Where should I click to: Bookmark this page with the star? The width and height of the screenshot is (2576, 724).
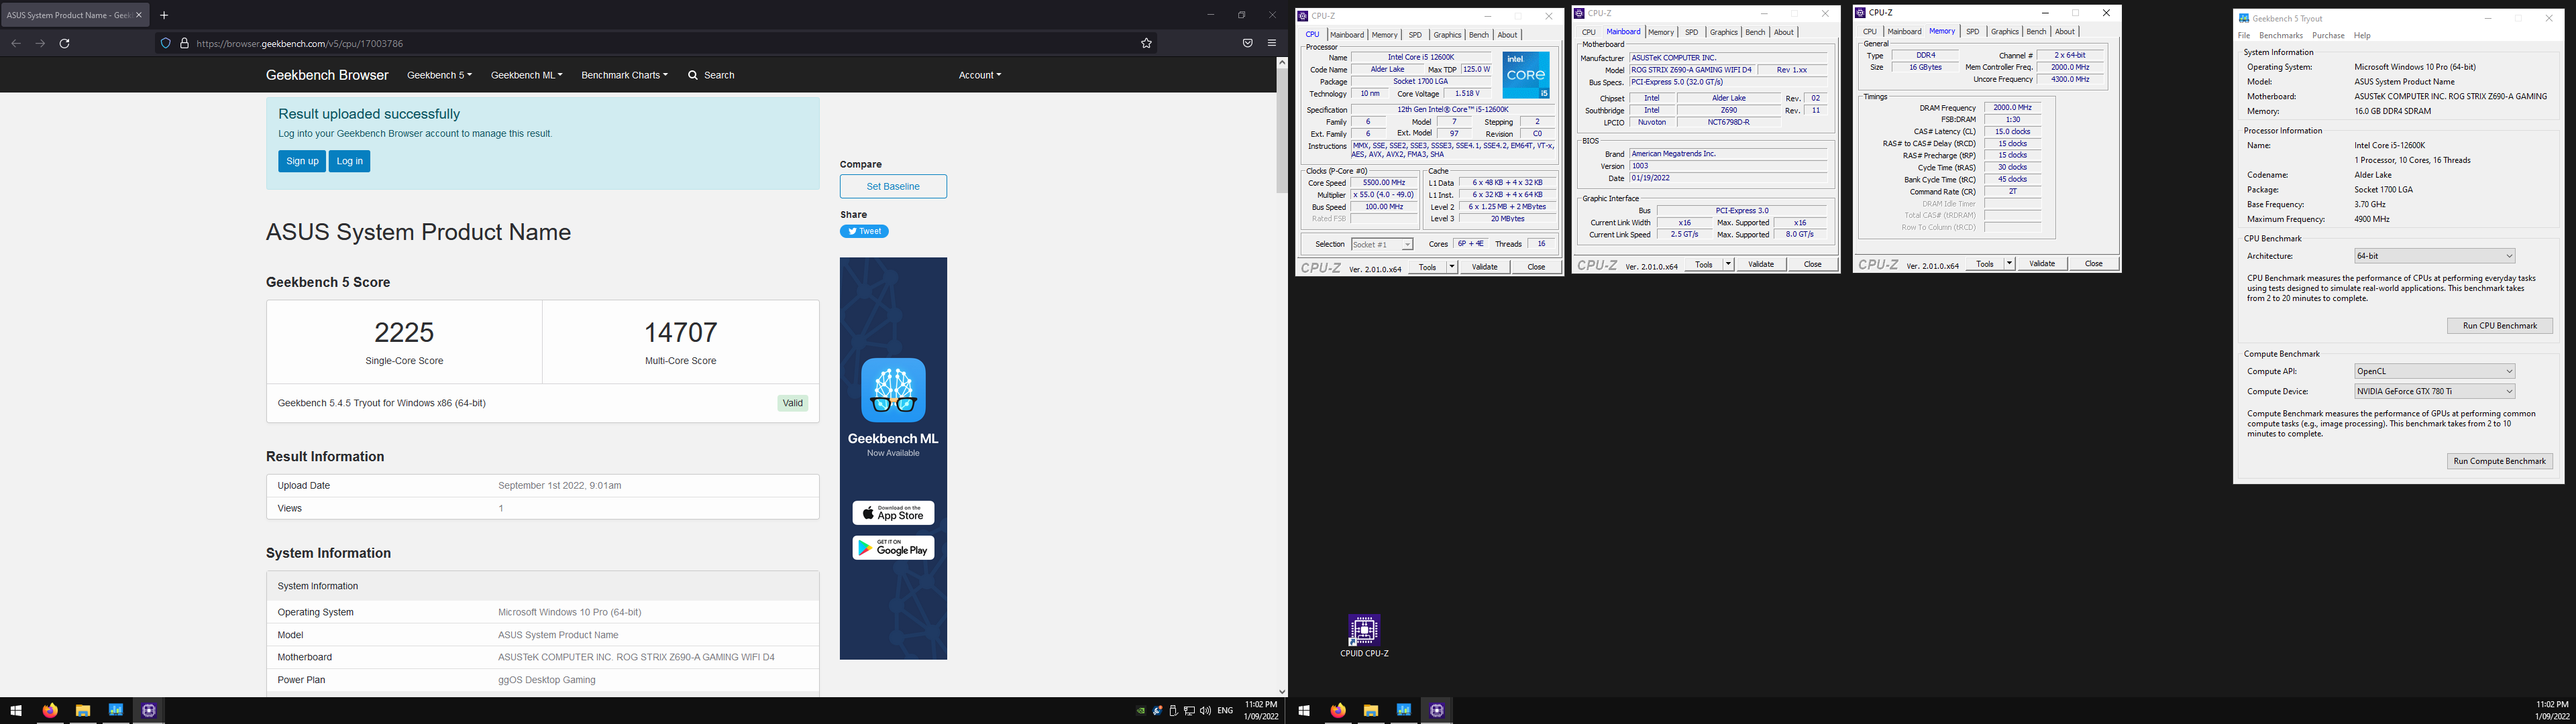coord(1146,43)
